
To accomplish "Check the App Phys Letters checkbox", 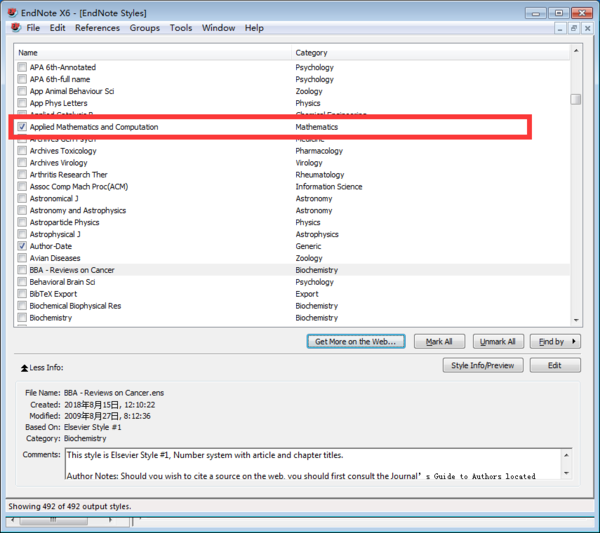I will tap(22, 103).
